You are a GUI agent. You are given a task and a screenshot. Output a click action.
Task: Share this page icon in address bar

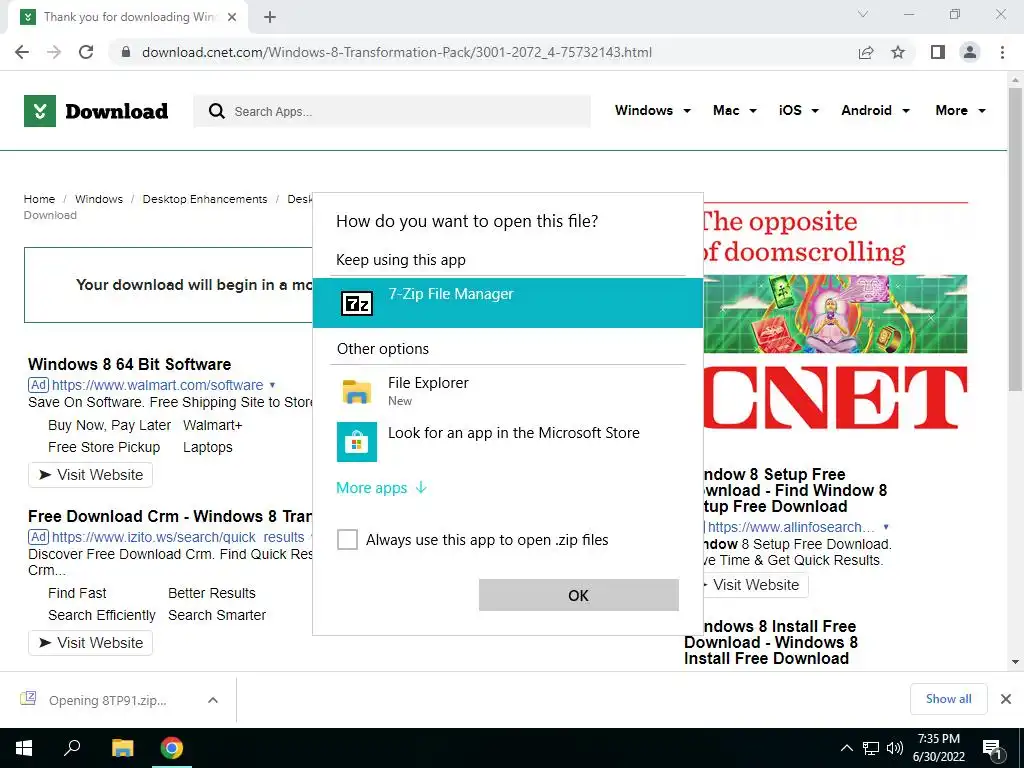pos(866,52)
